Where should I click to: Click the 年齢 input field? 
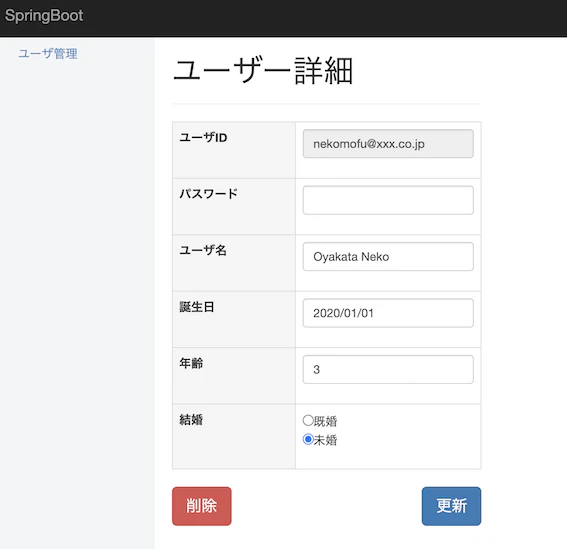pos(388,369)
